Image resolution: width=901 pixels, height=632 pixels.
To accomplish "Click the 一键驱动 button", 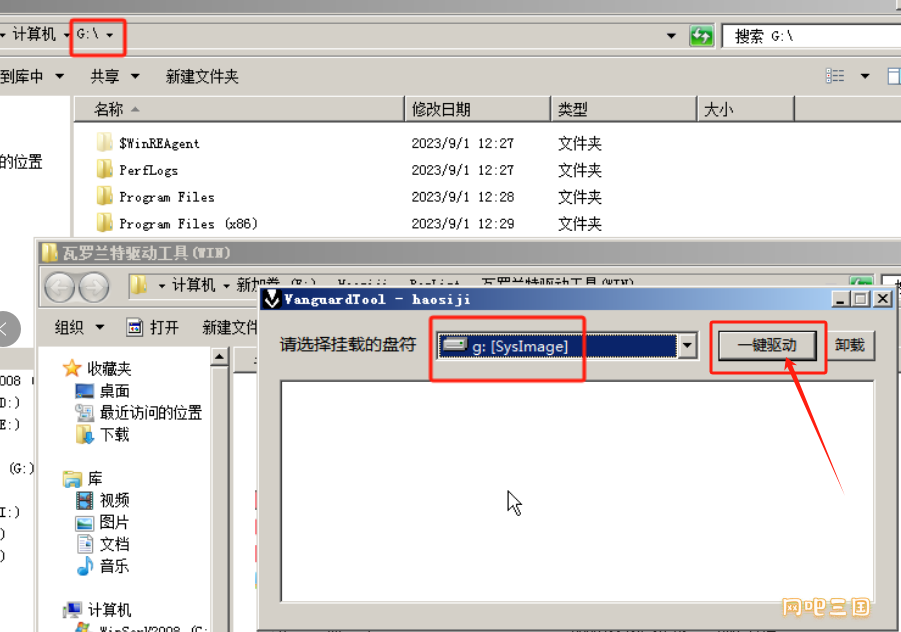I will [767, 345].
